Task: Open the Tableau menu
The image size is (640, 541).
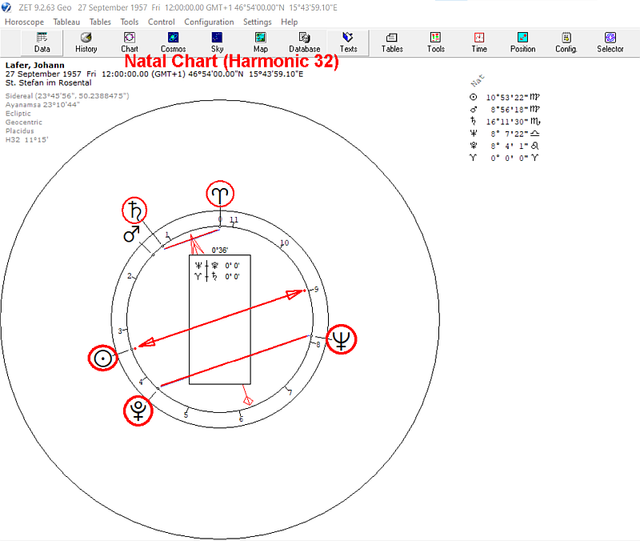Action: [67, 22]
